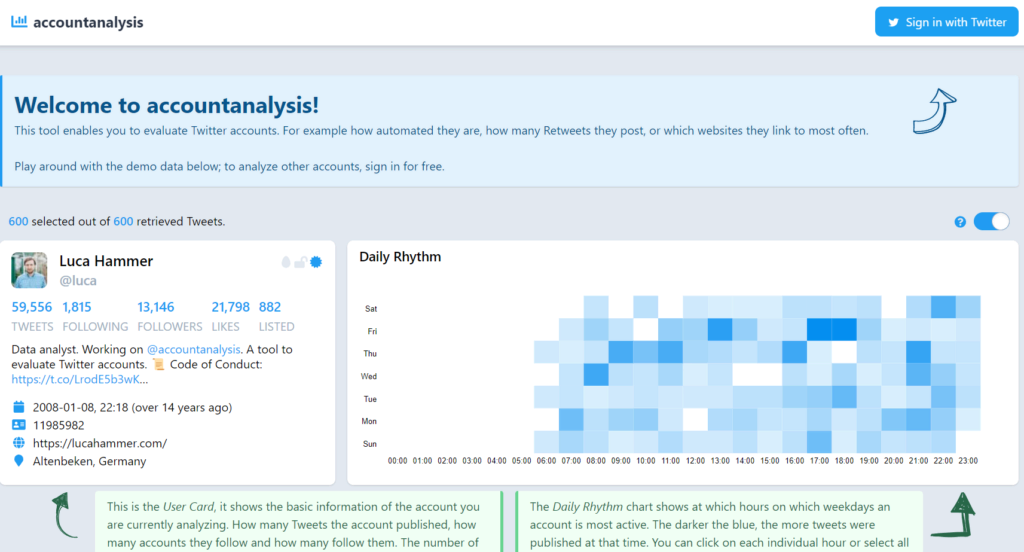Click the 882 listed count
1024x552 pixels.
[x=270, y=307]
